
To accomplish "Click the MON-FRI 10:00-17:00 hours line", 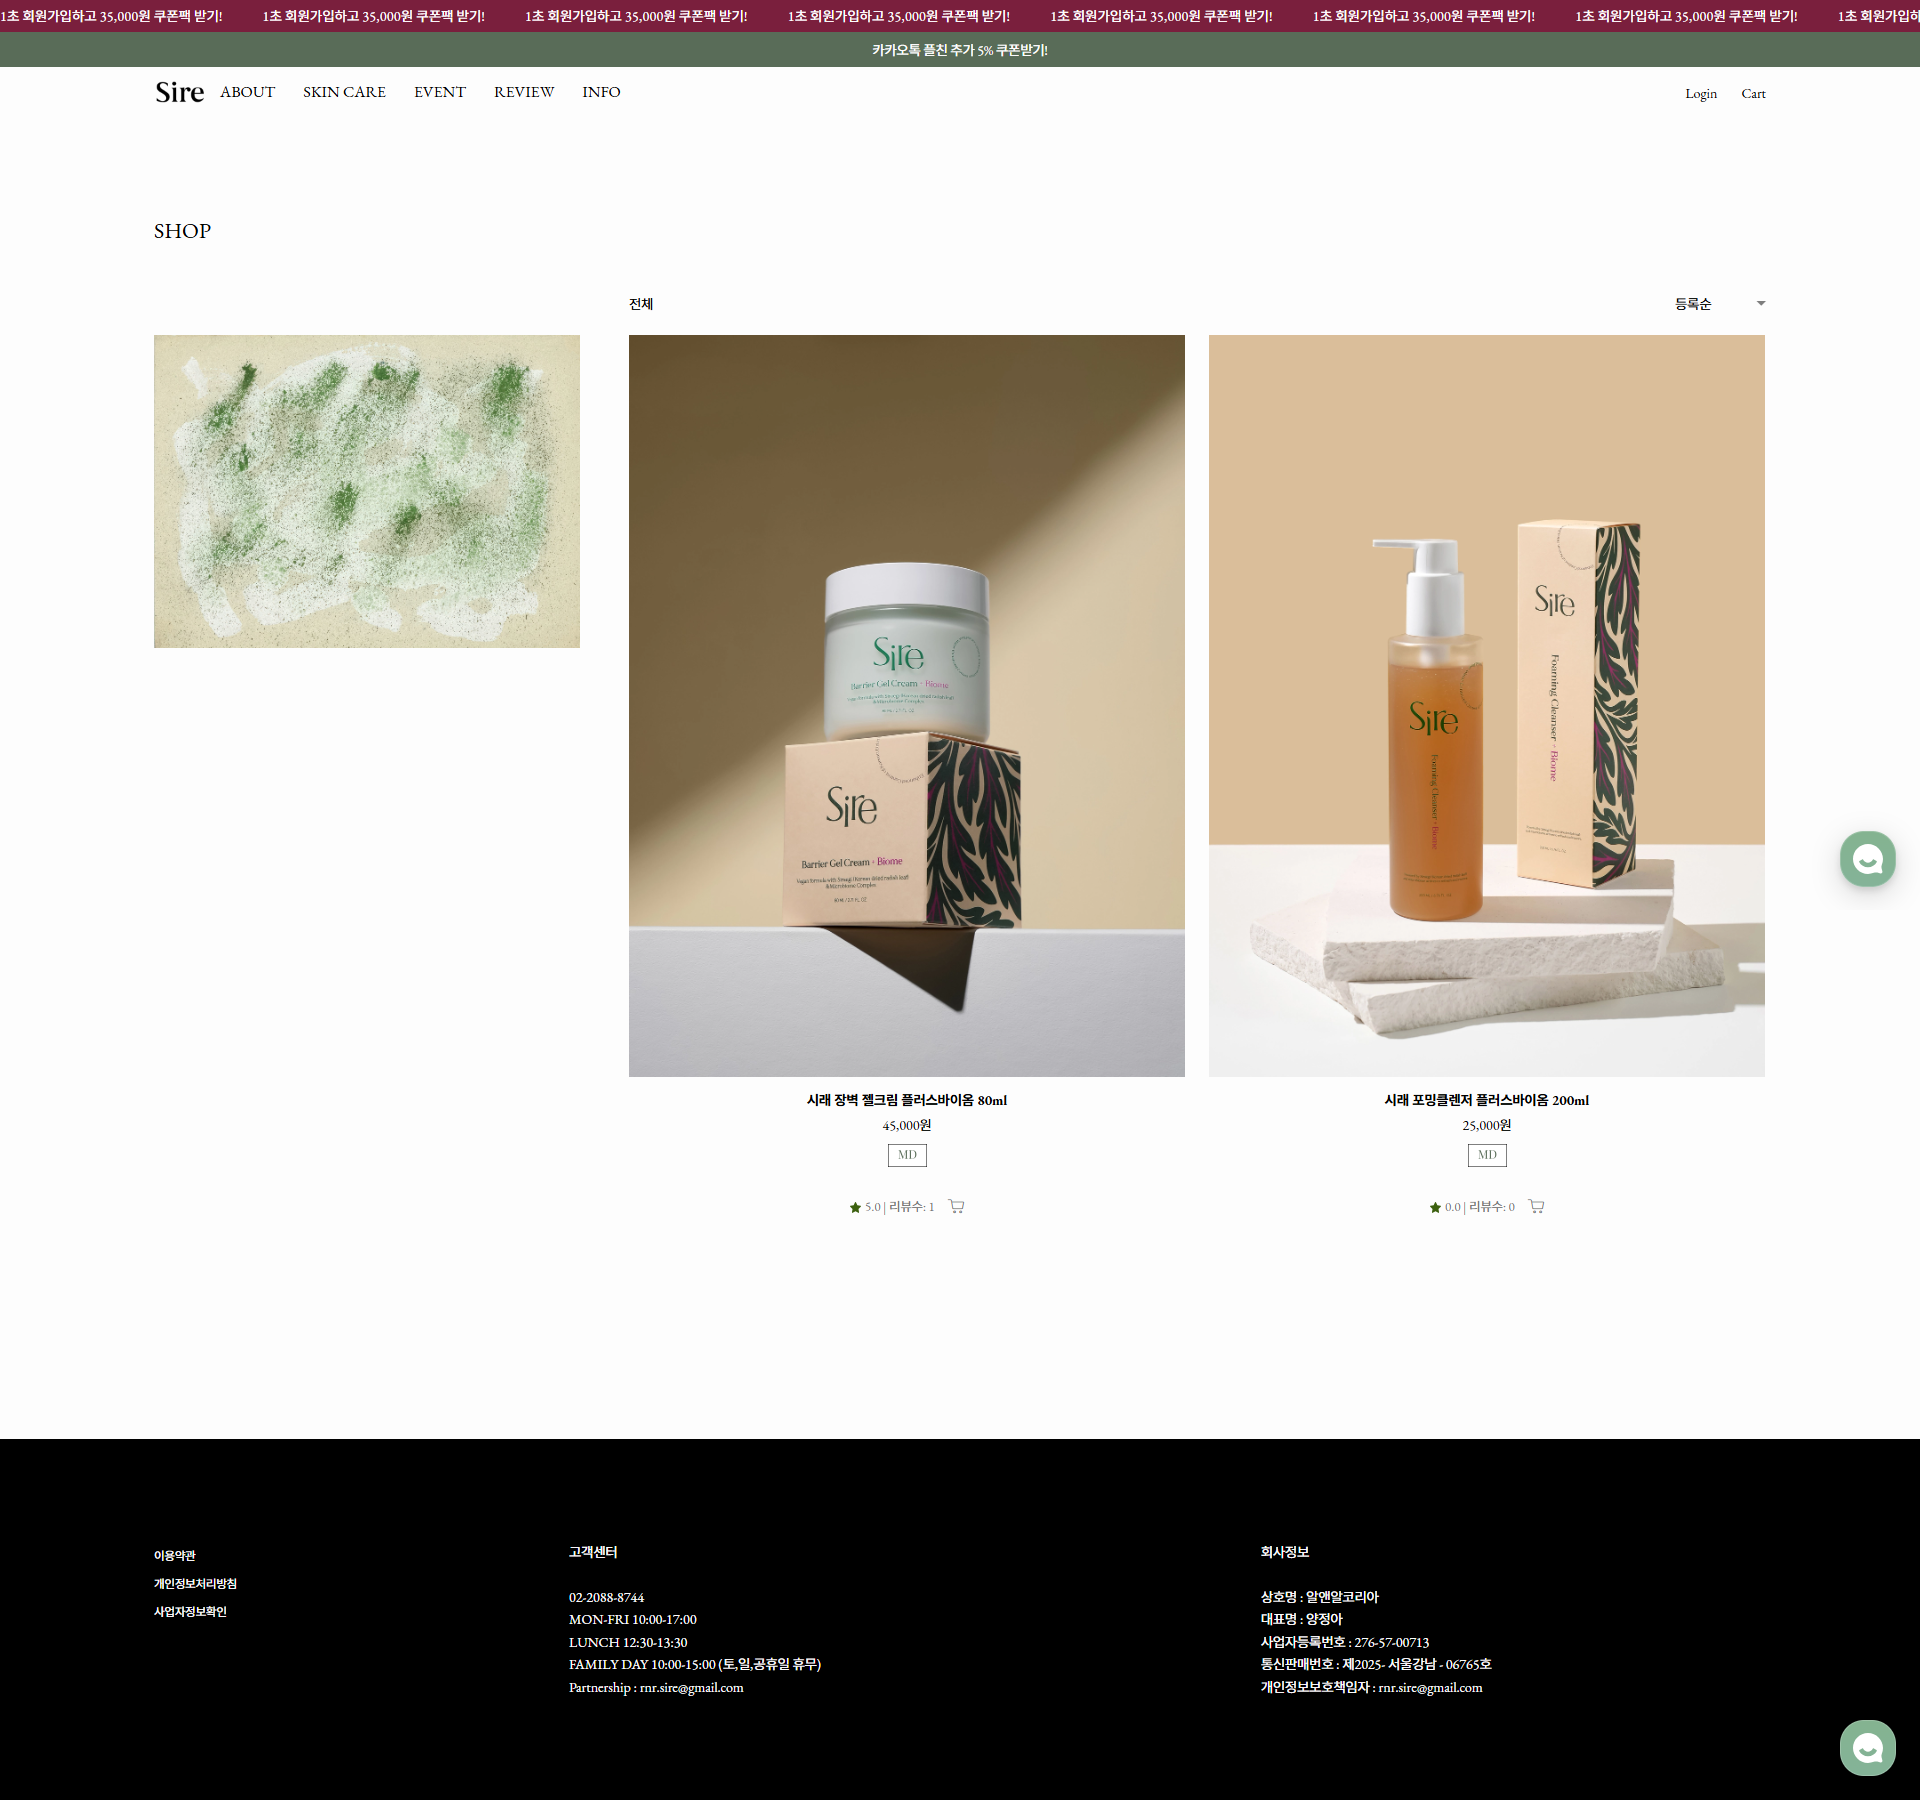I will tap(633, 1620).
